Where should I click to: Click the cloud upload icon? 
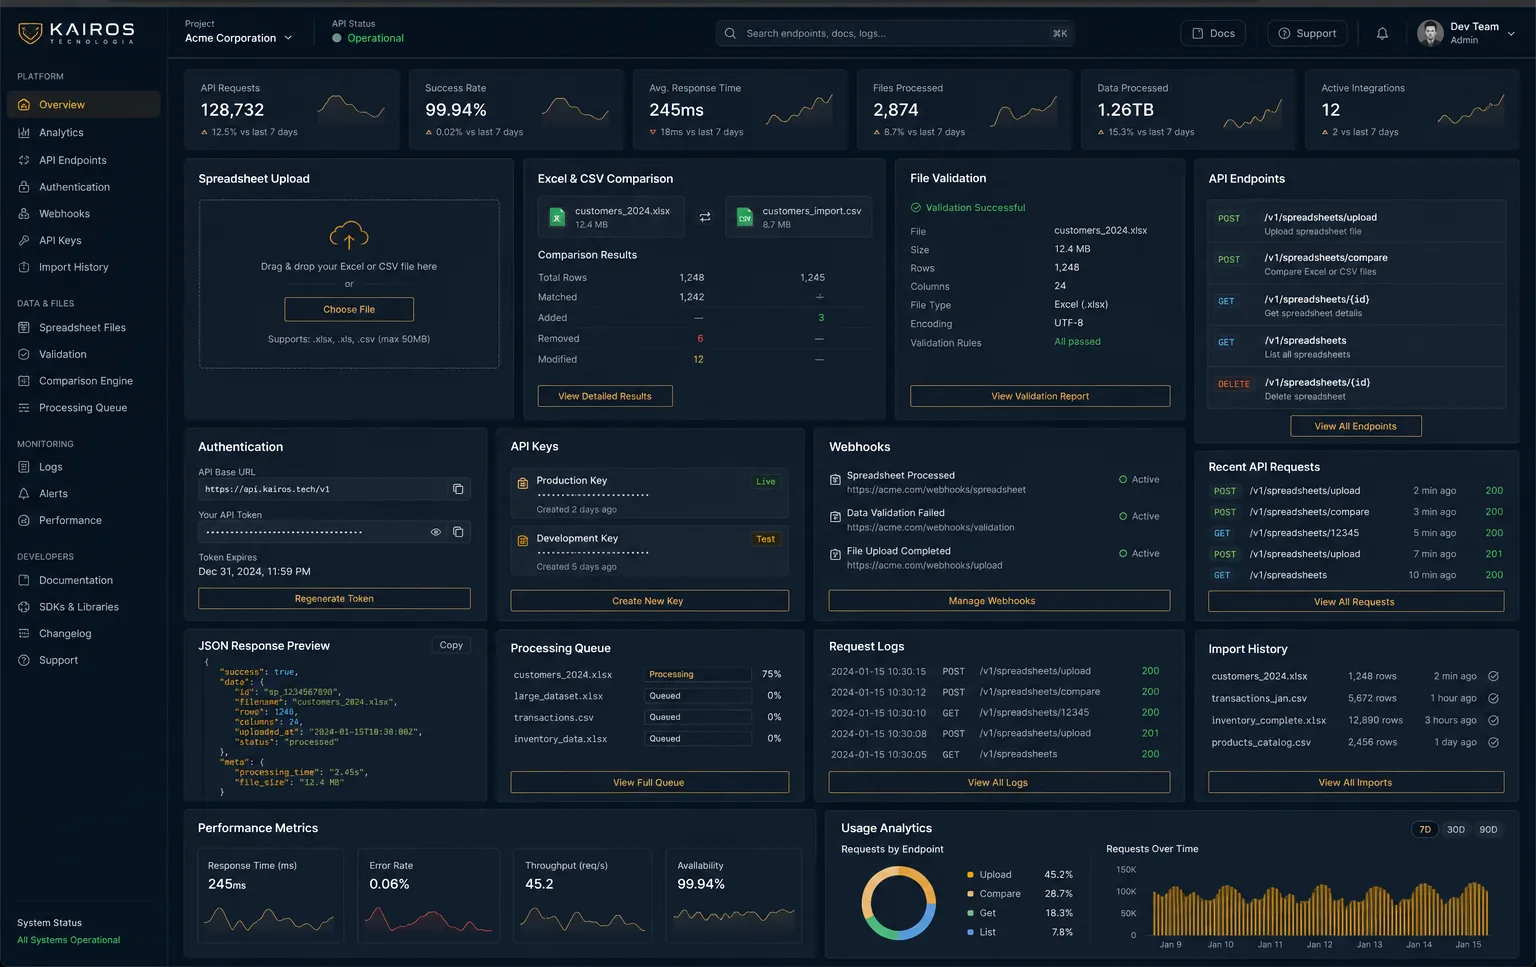coord(349,236)
